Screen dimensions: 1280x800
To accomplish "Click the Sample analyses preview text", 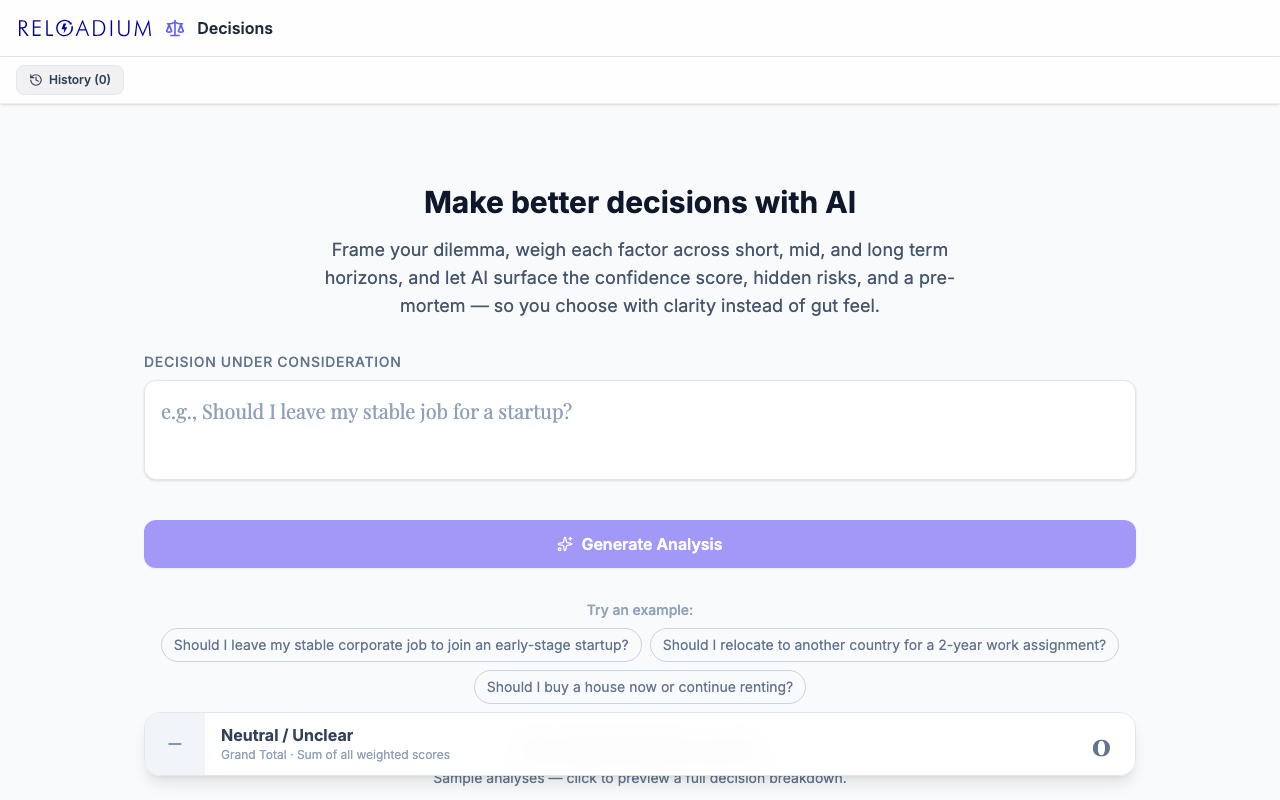I will point(640,779).
